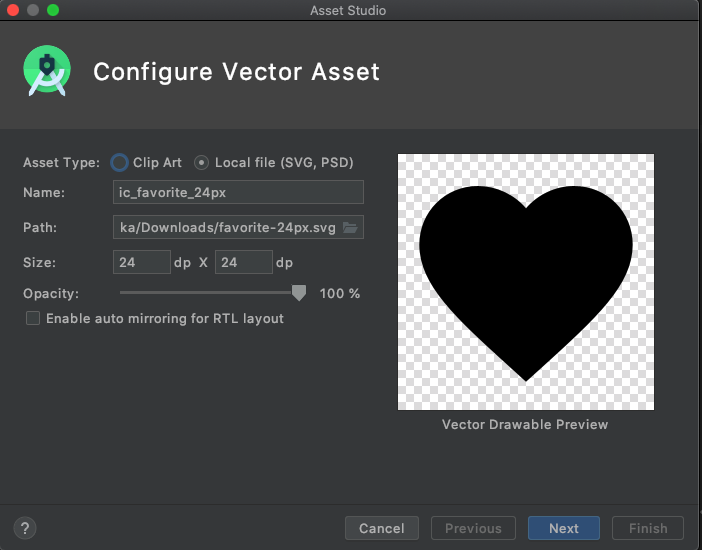Click the 'Size:' label

point(39,262)
